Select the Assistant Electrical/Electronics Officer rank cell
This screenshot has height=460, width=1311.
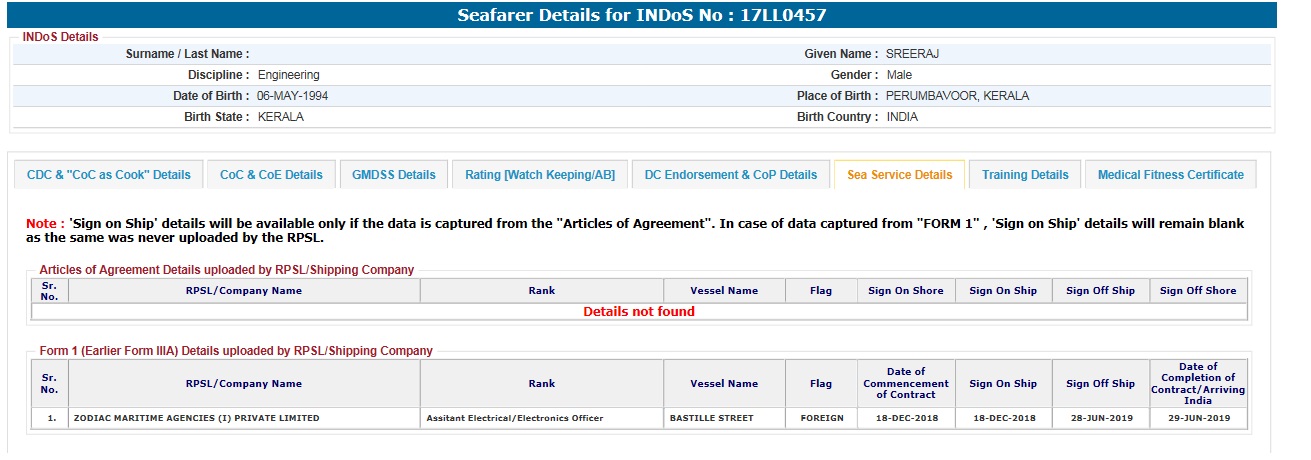coord(514,418)
